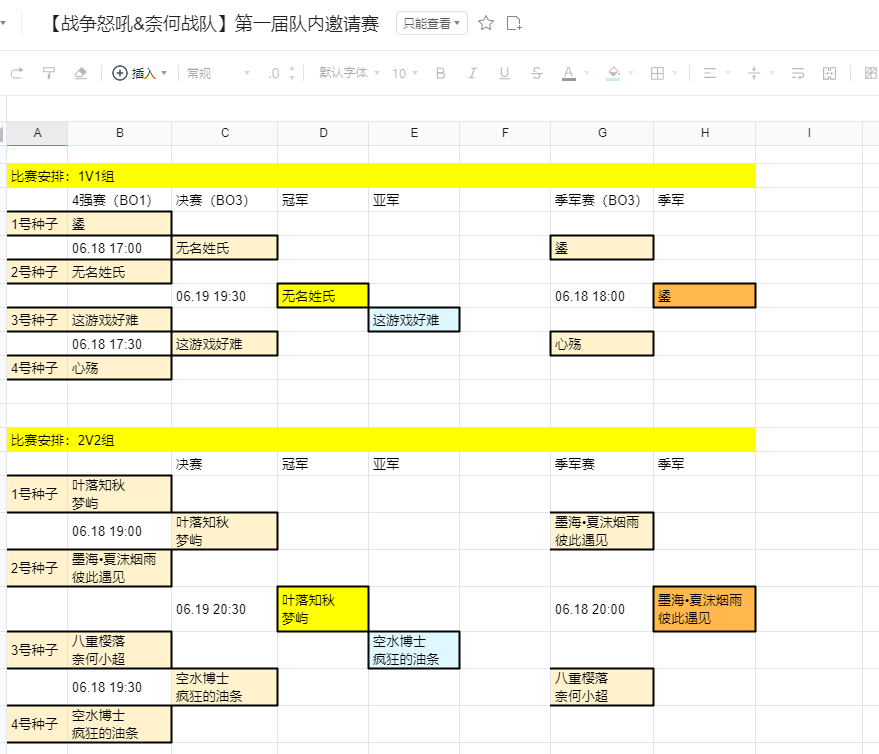879x754 pixels.
Task: Select the blue 空水博士 疯狂的油条 cell
Action: (x=414, y=650)
